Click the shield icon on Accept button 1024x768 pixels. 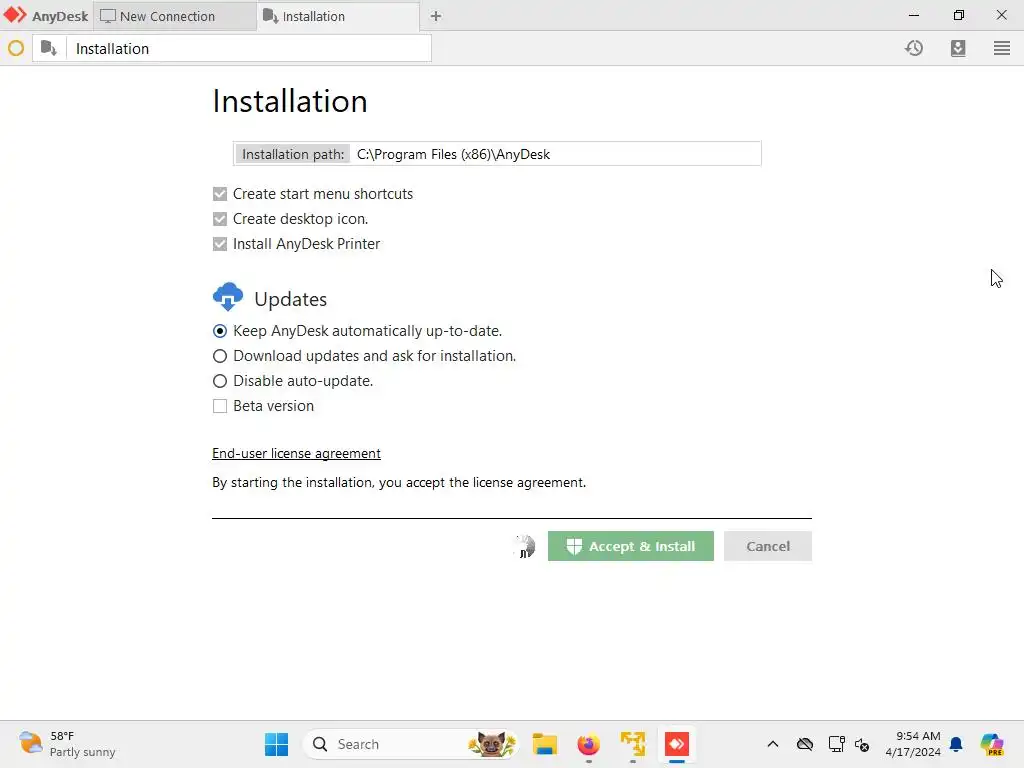pos(574,546)
